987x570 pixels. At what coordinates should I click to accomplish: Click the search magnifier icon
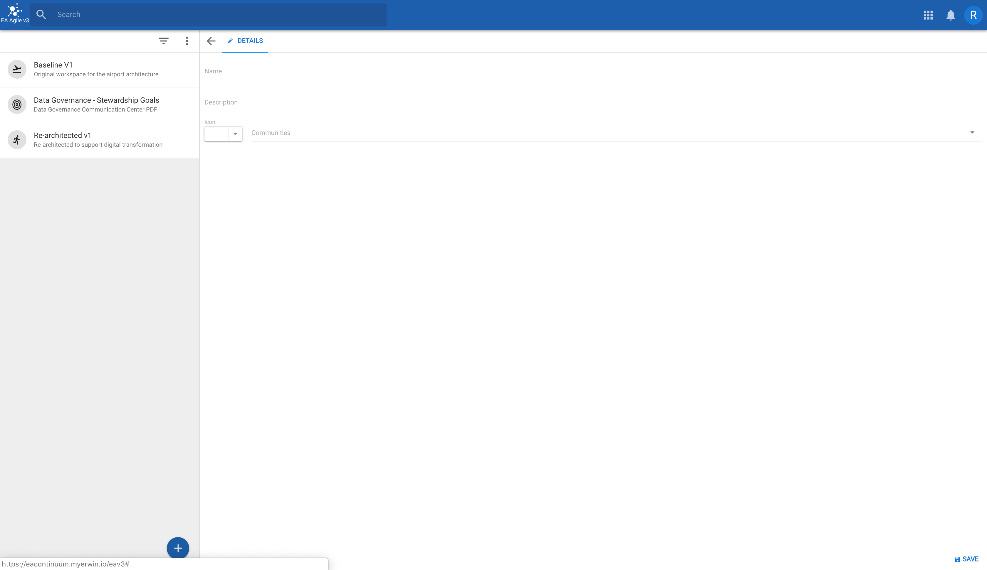pos(42,14)
